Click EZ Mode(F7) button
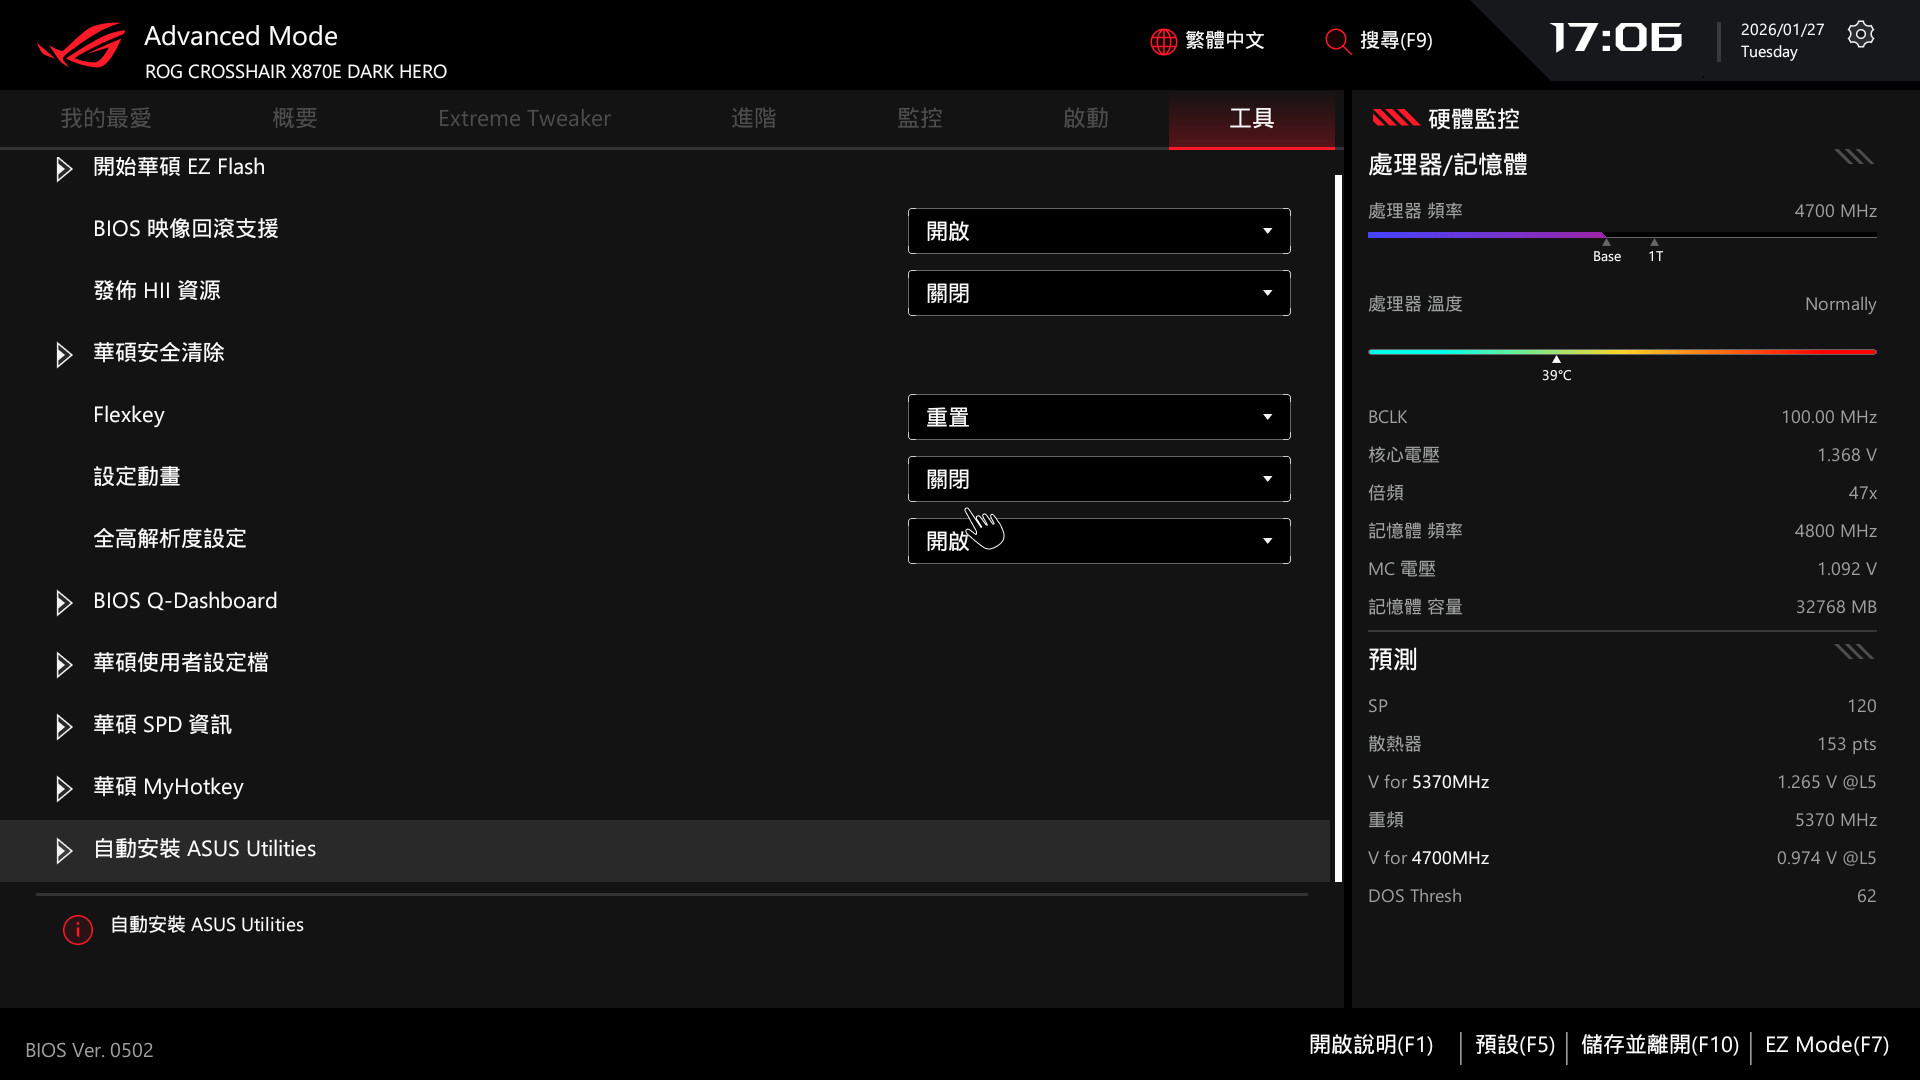Viewport: 1920px width, 1080px height. 1826,1045
